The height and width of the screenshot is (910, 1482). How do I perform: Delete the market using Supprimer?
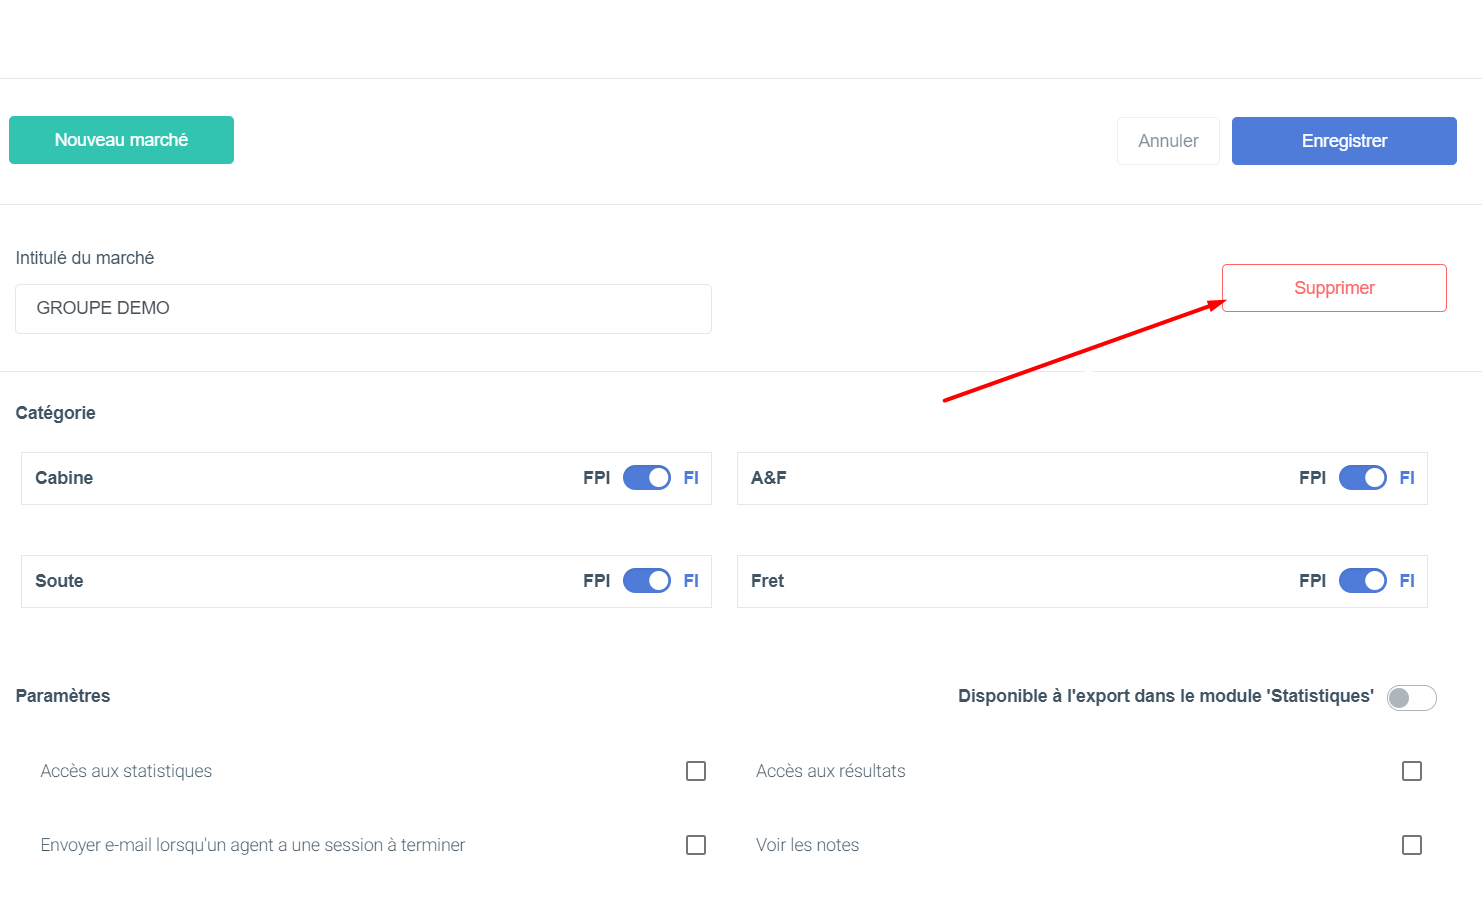click(1334, 288)
